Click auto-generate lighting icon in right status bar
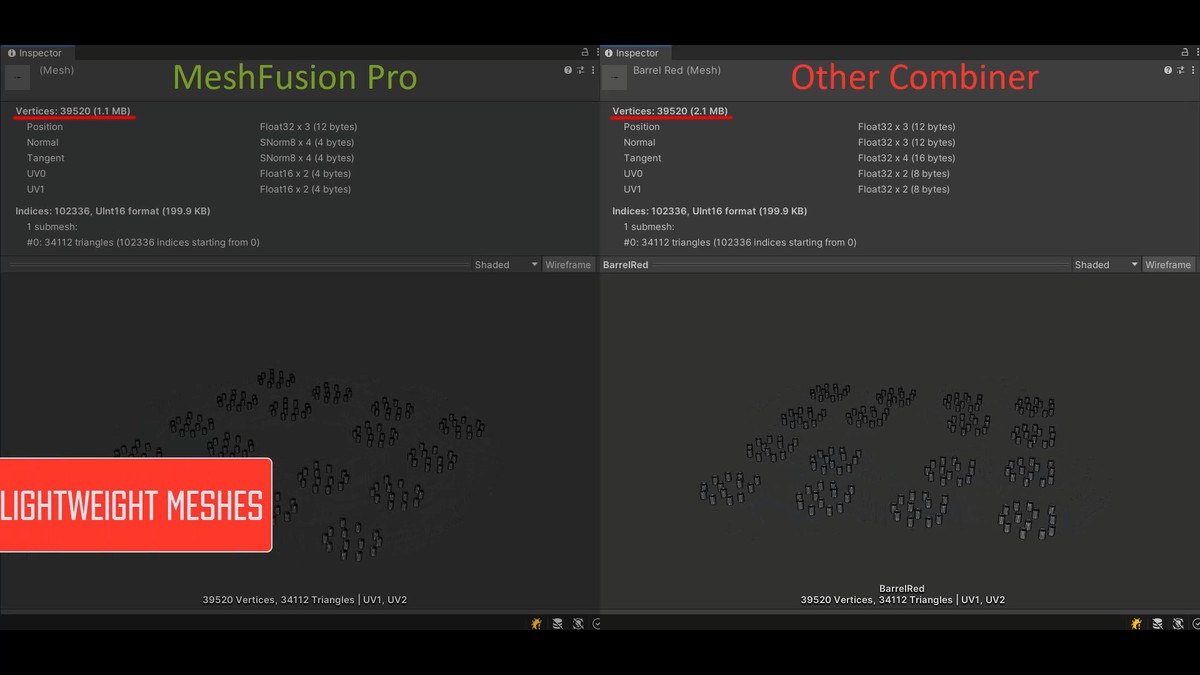The image size is (1200, 675). pyautogui.click(x=1178, y=623)
